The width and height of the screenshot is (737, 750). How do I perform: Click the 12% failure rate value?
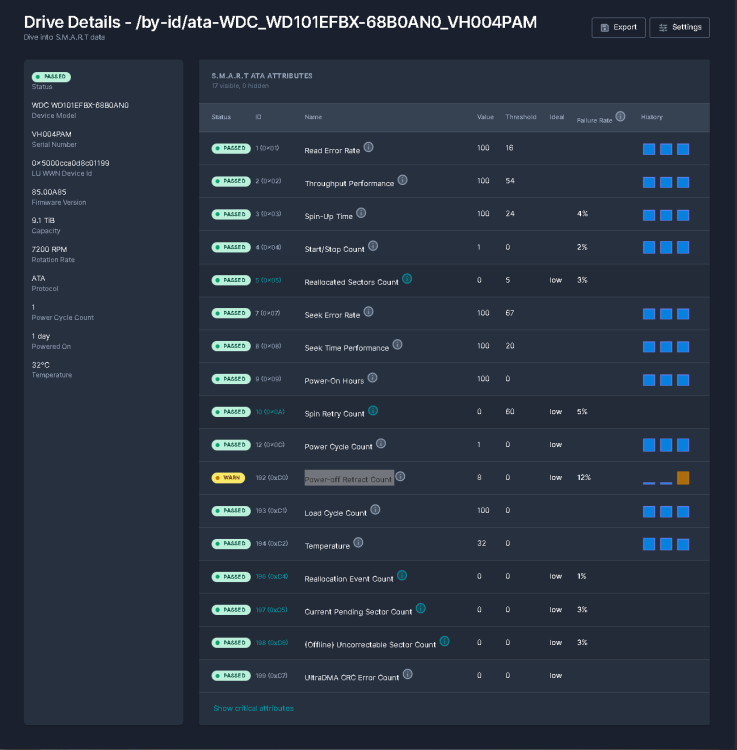click(x=584, y=477)
